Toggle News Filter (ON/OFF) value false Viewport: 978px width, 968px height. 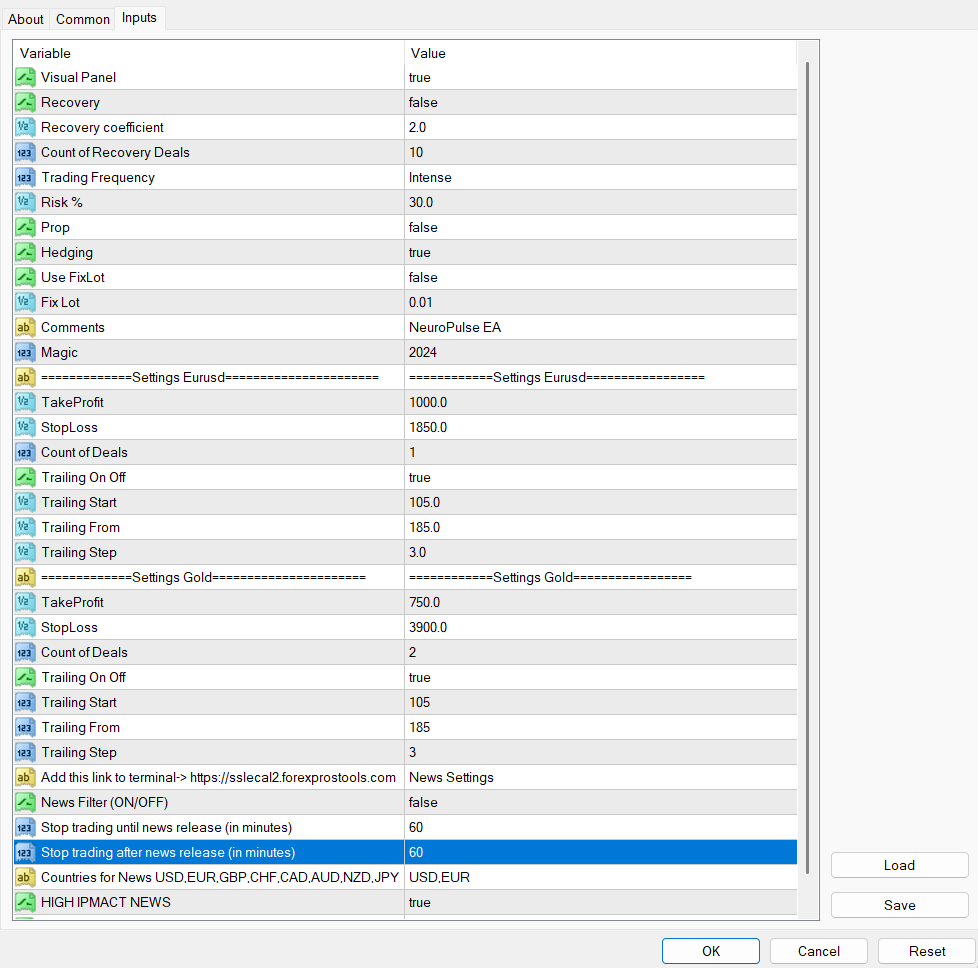tap(601, 802)
